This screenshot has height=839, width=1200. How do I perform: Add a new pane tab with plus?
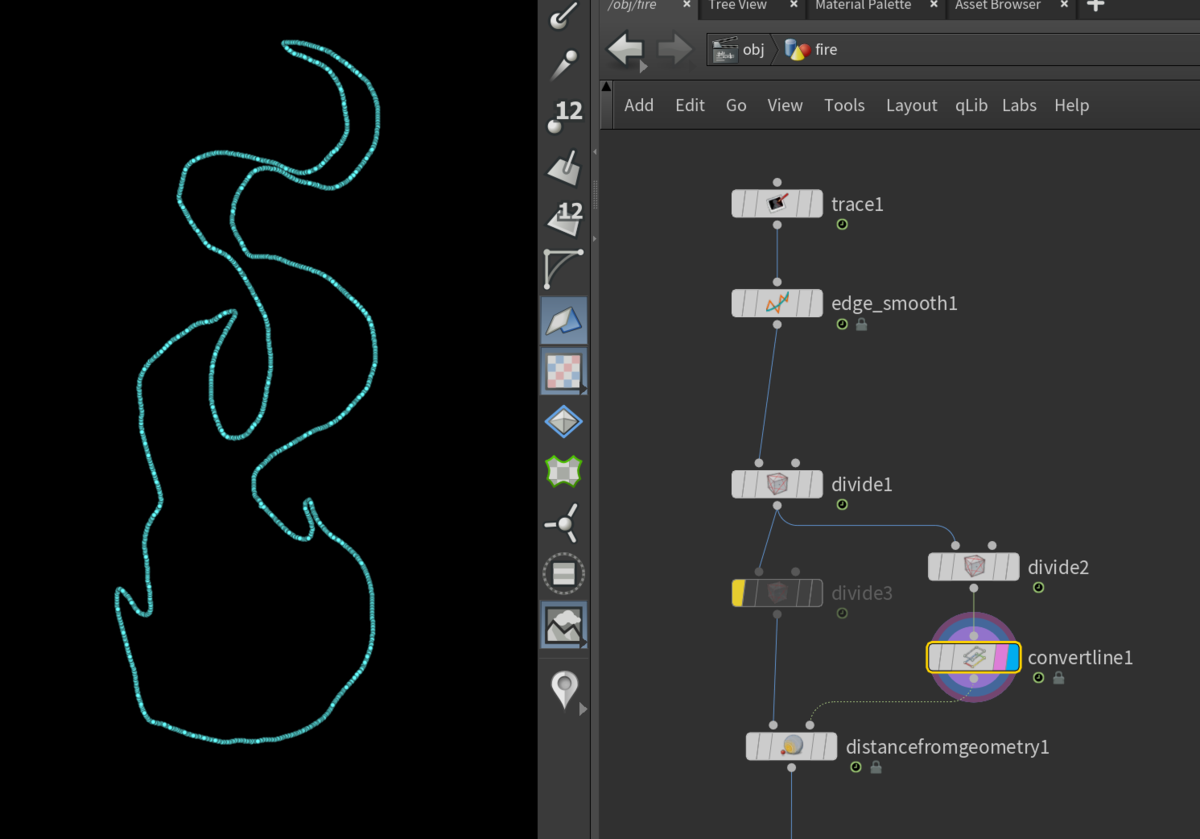point(1095,5)
